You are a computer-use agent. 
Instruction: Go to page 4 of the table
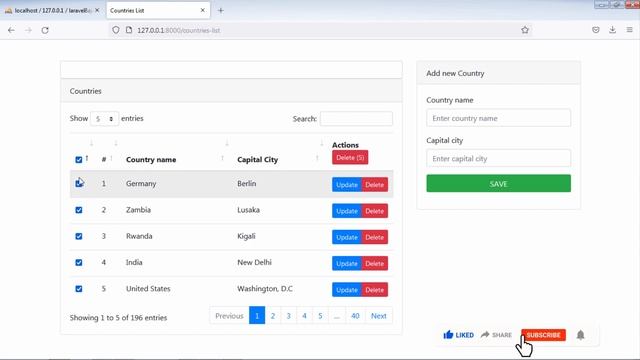pyautogui.click(x=304, y=316)
